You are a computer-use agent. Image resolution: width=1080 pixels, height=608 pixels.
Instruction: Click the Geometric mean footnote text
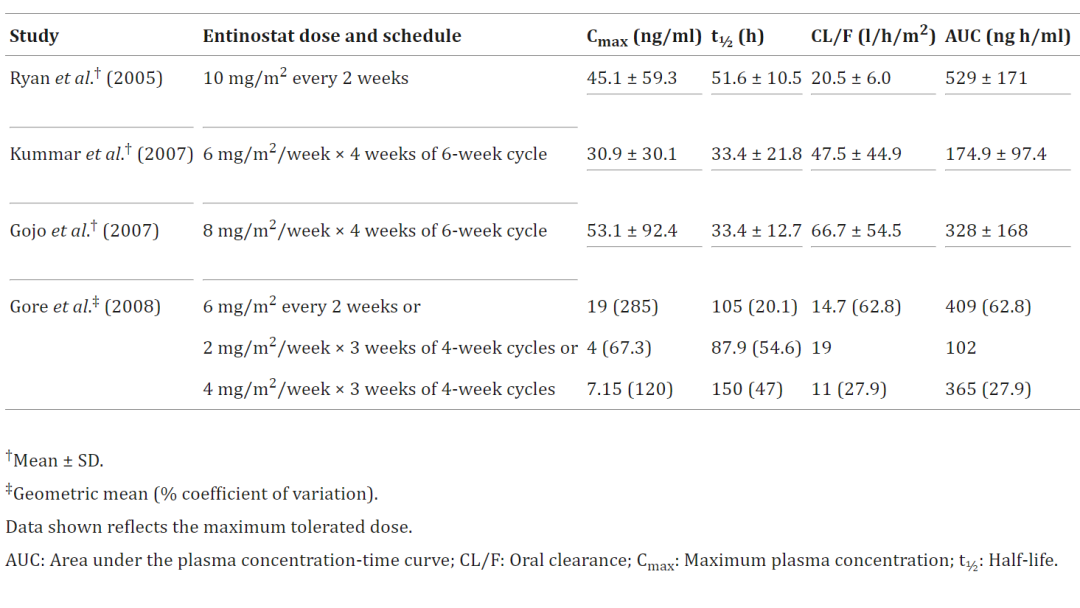(195, 493)
